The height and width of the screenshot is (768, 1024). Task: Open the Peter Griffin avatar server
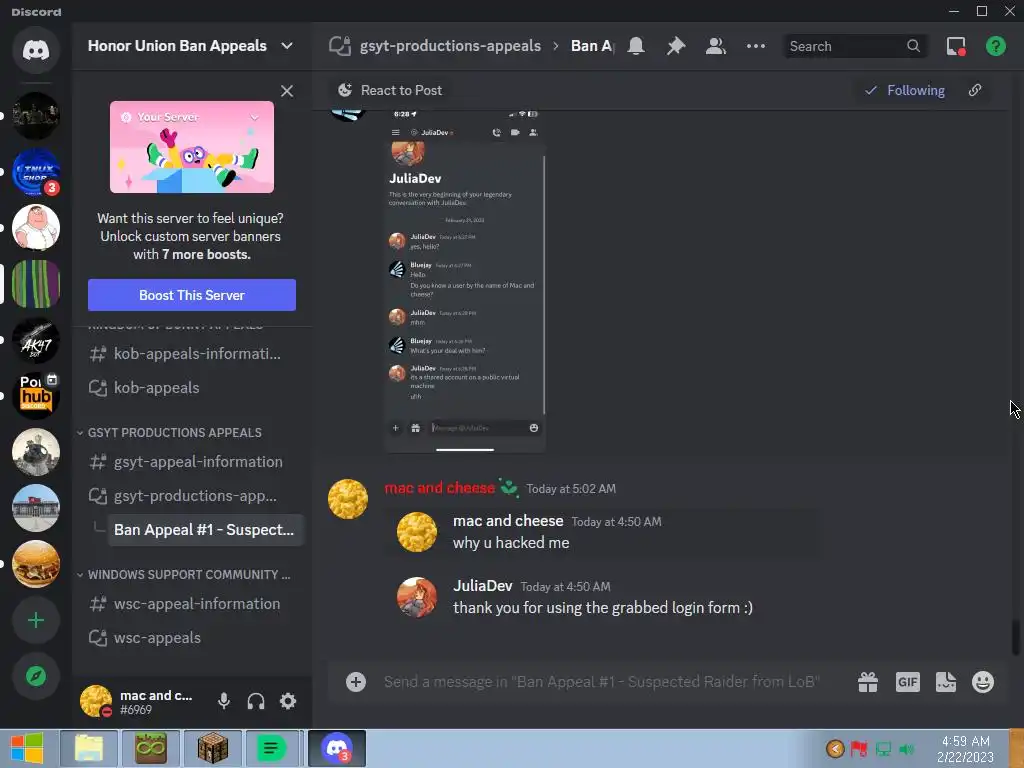tap(36, 228)
